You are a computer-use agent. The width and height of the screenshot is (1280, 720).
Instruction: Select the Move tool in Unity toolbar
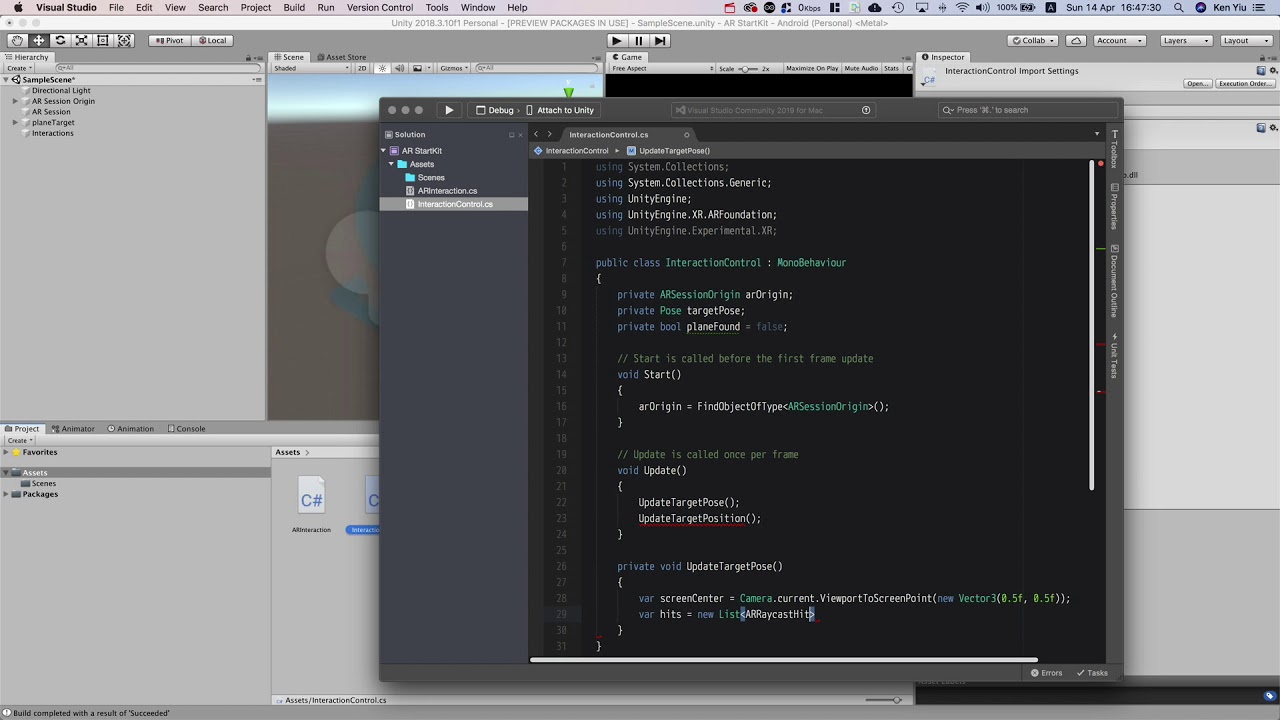click(x=38, y=40)
